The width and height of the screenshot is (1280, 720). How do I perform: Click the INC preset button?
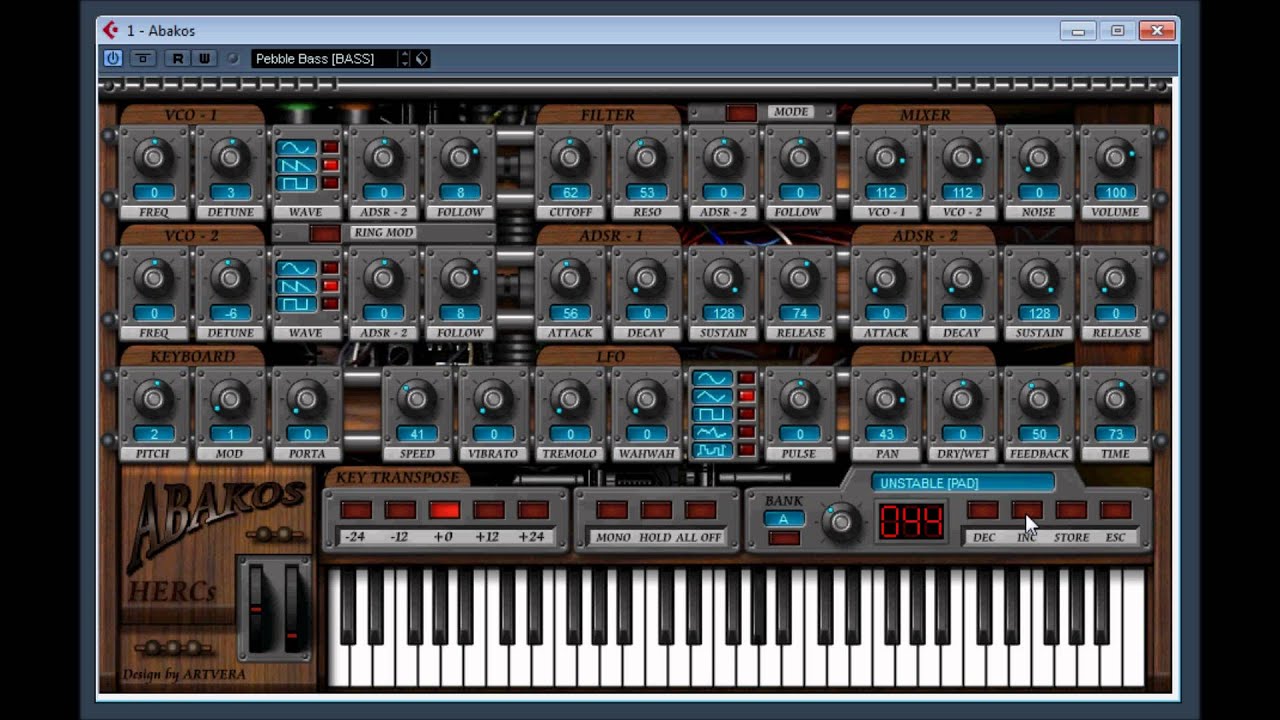(1027, 510)
